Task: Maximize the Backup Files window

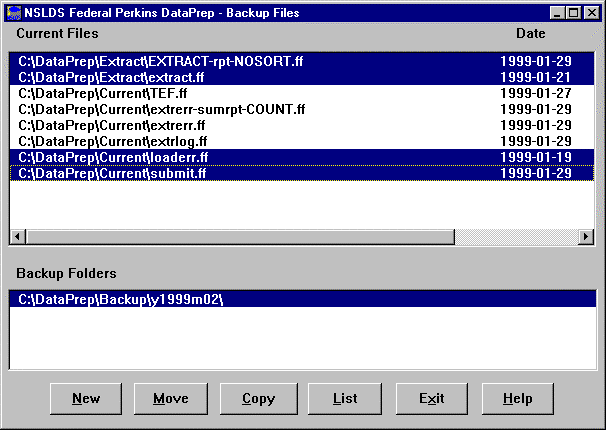Action: [574, 13]
